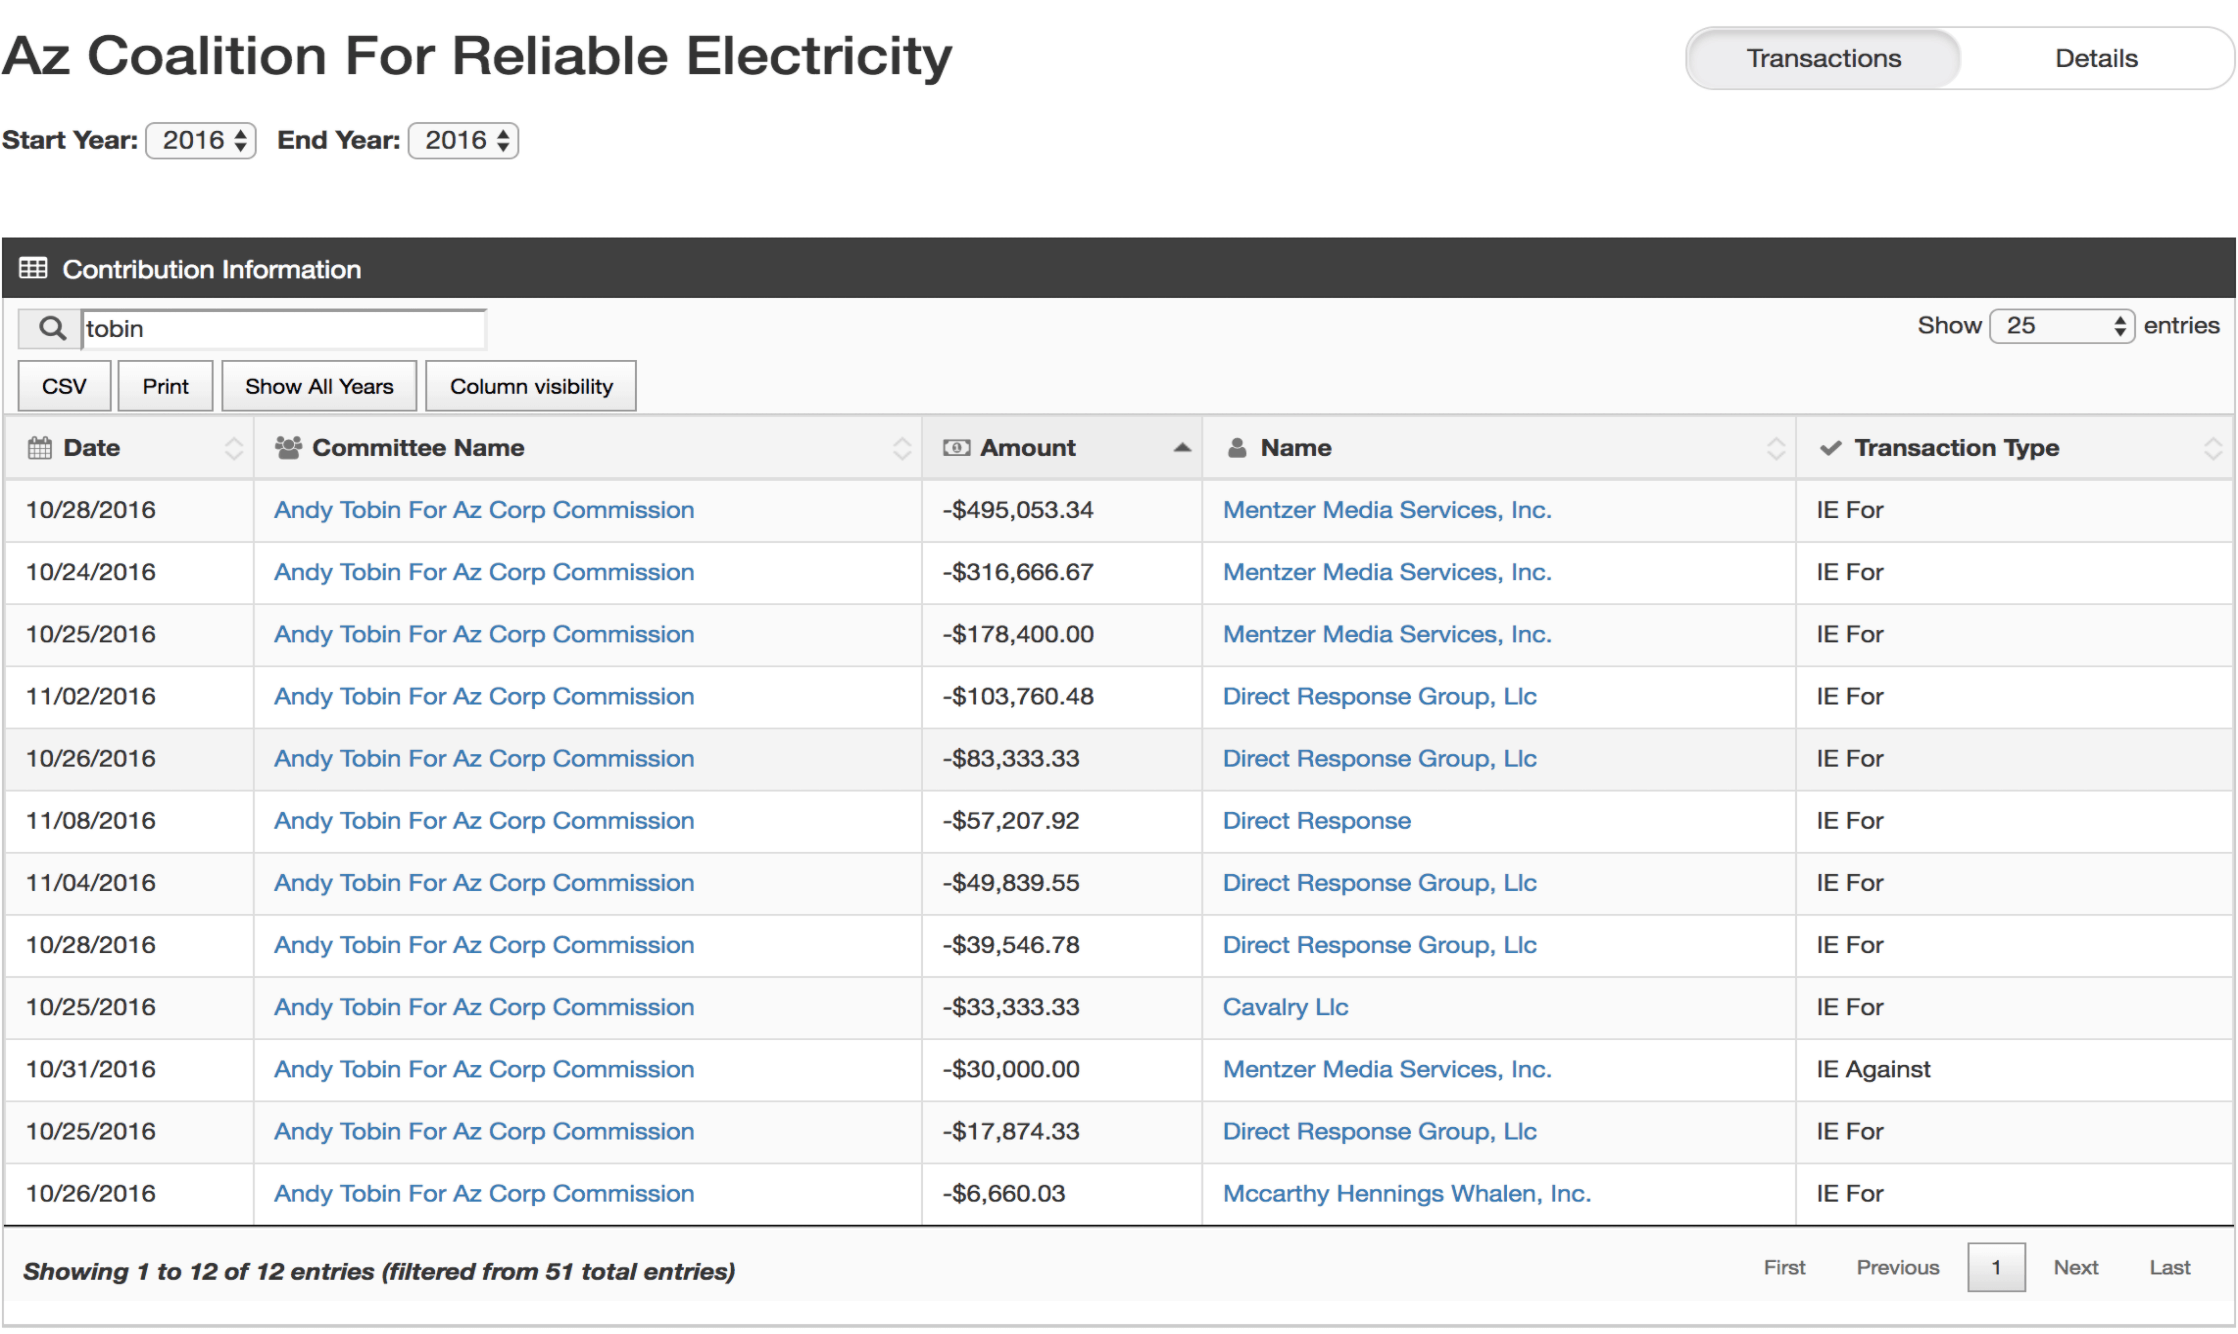2238x1334 pixels.
Task: Click the checkmark icon in Transaction Type header
Action: pyautogui.click(x=1830, y=448)
